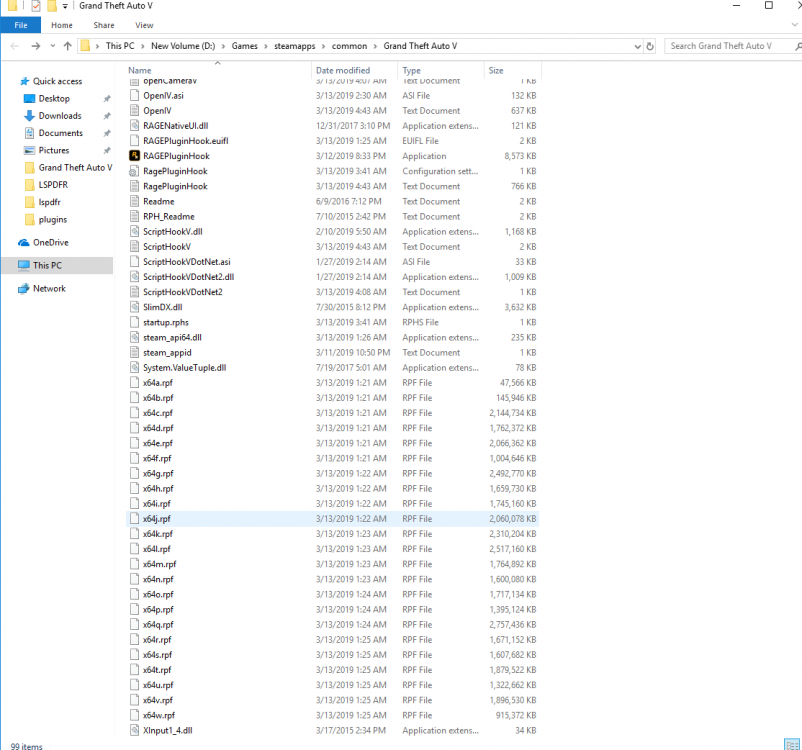Click the Search Grand Theft Auto V field
802x750 pixels.
(x=732, y=46)
